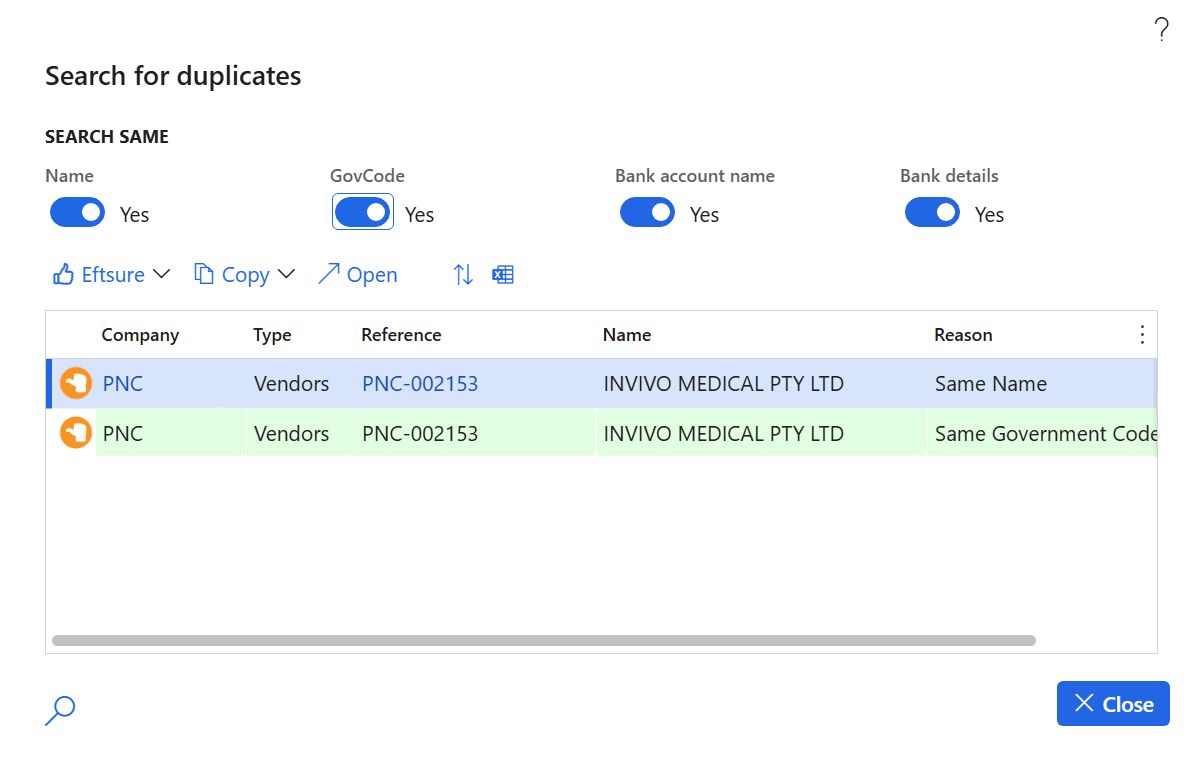Click PNC company cell in the green row
Image resolution: width=1196 pixels, height=769 pixels.
[x=171, y=433]
